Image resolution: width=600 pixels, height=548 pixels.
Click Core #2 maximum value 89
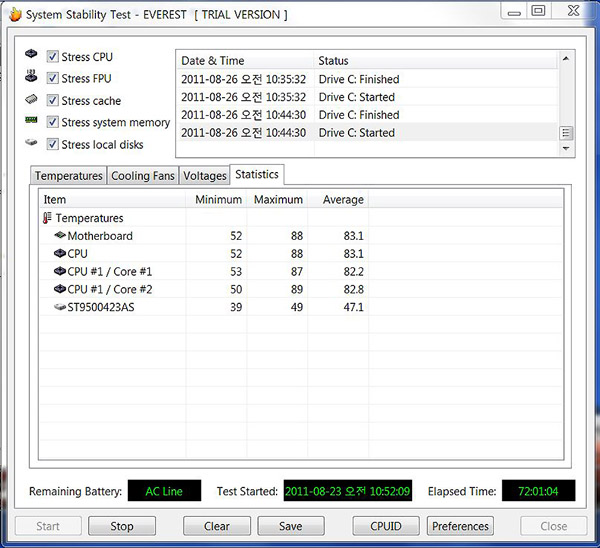coord(297,289)
